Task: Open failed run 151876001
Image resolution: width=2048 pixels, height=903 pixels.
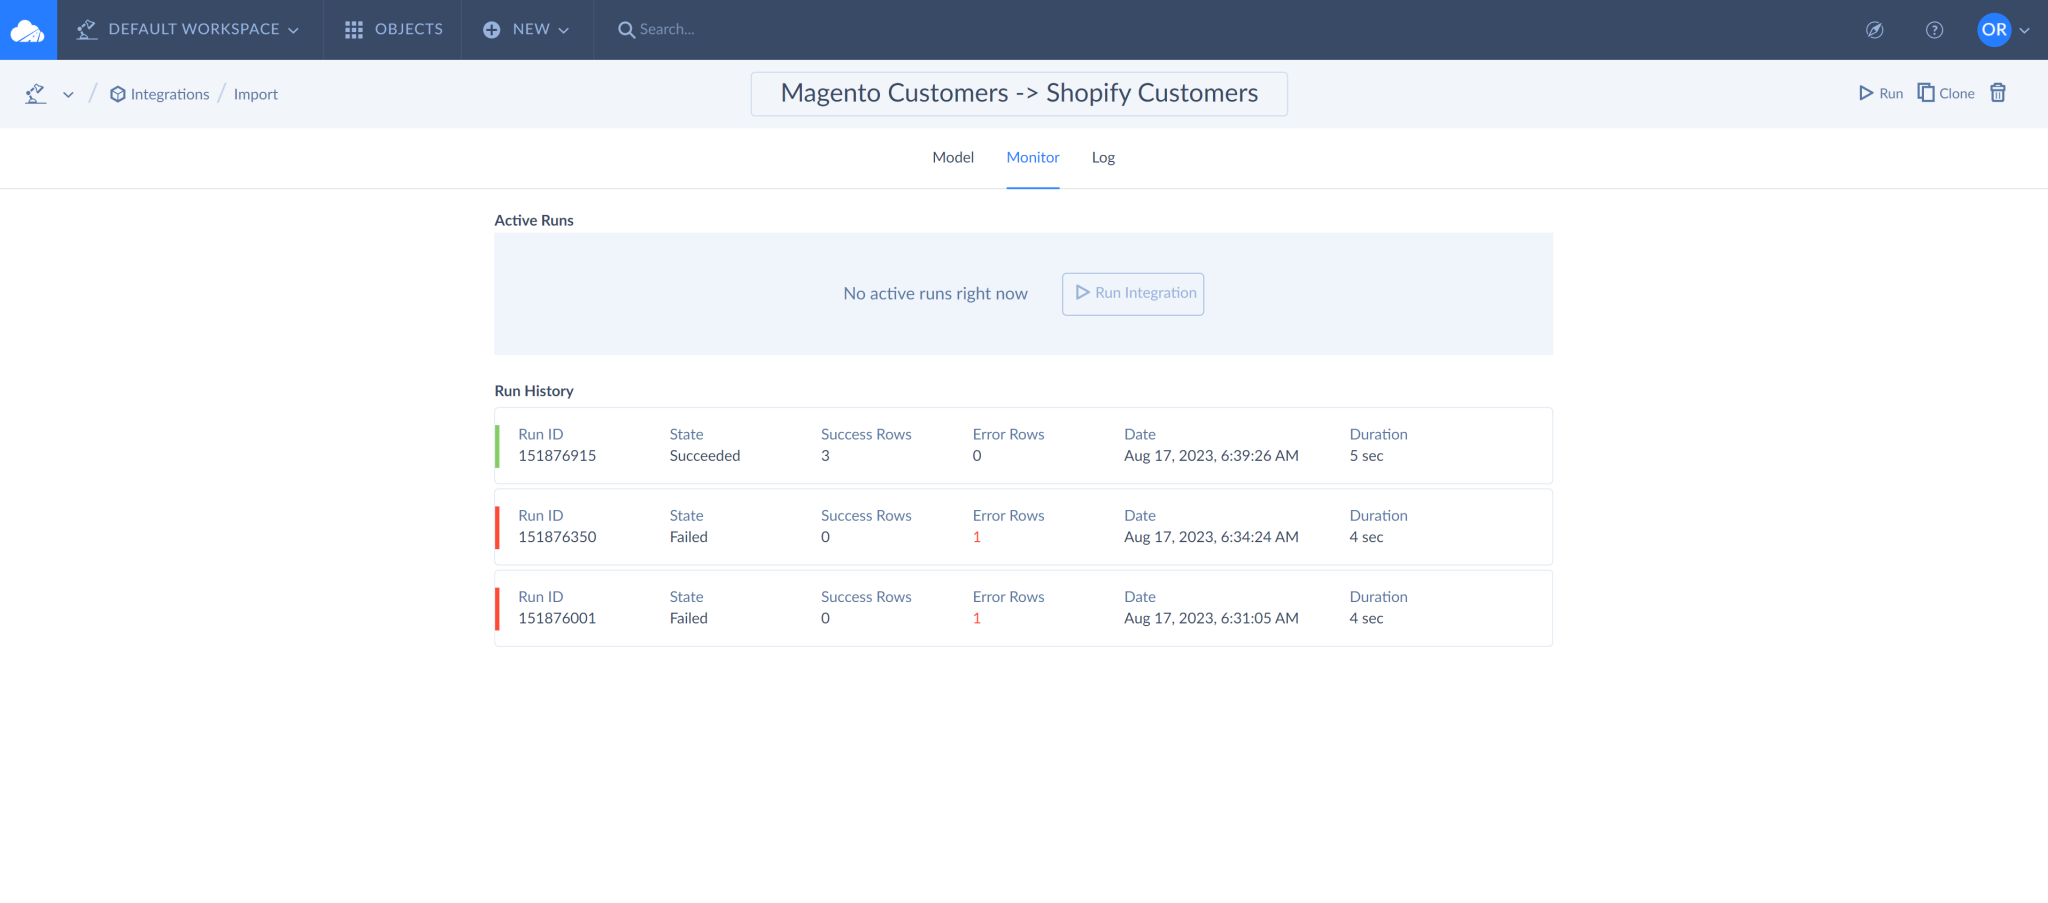Action: point(1023,608)
